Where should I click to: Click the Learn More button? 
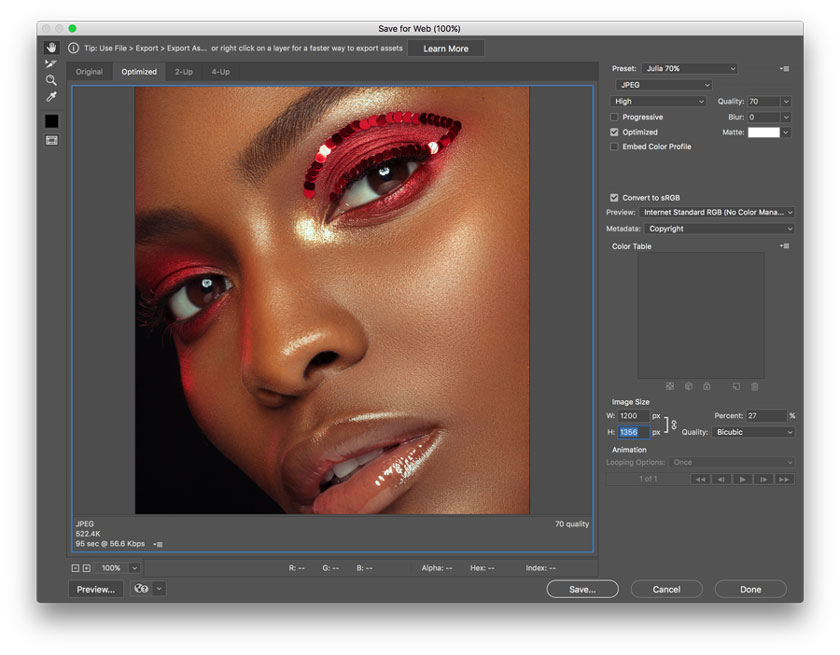[445, 49]
